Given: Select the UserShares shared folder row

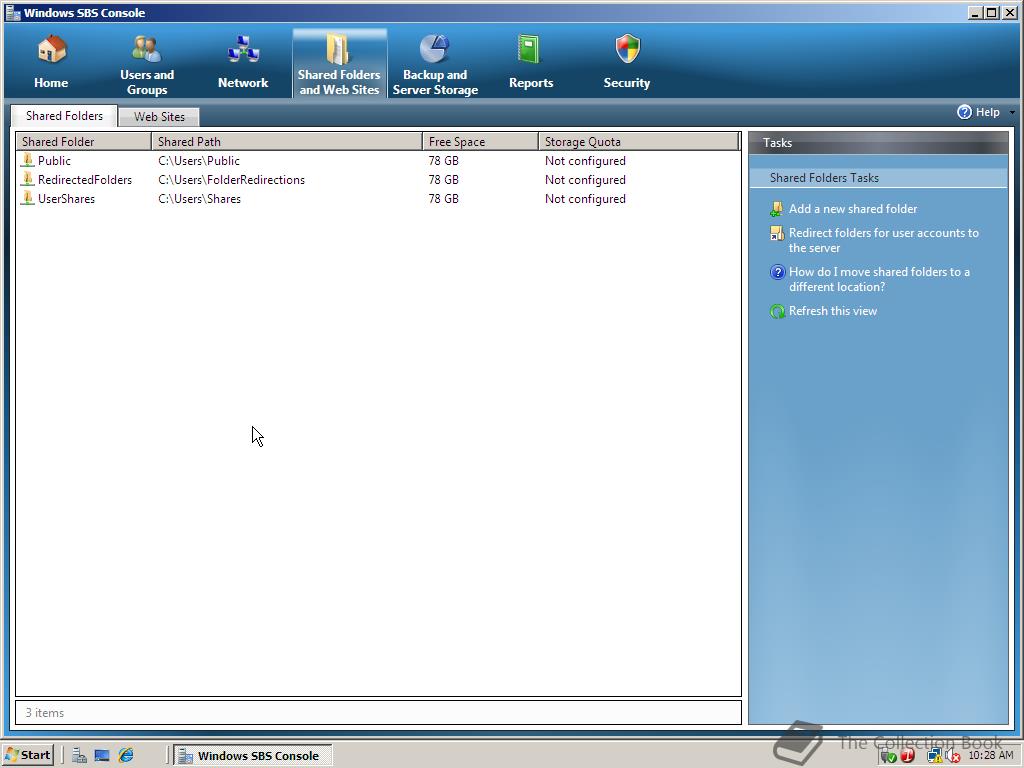Looking at the screenshot, I should click(379, 199).
